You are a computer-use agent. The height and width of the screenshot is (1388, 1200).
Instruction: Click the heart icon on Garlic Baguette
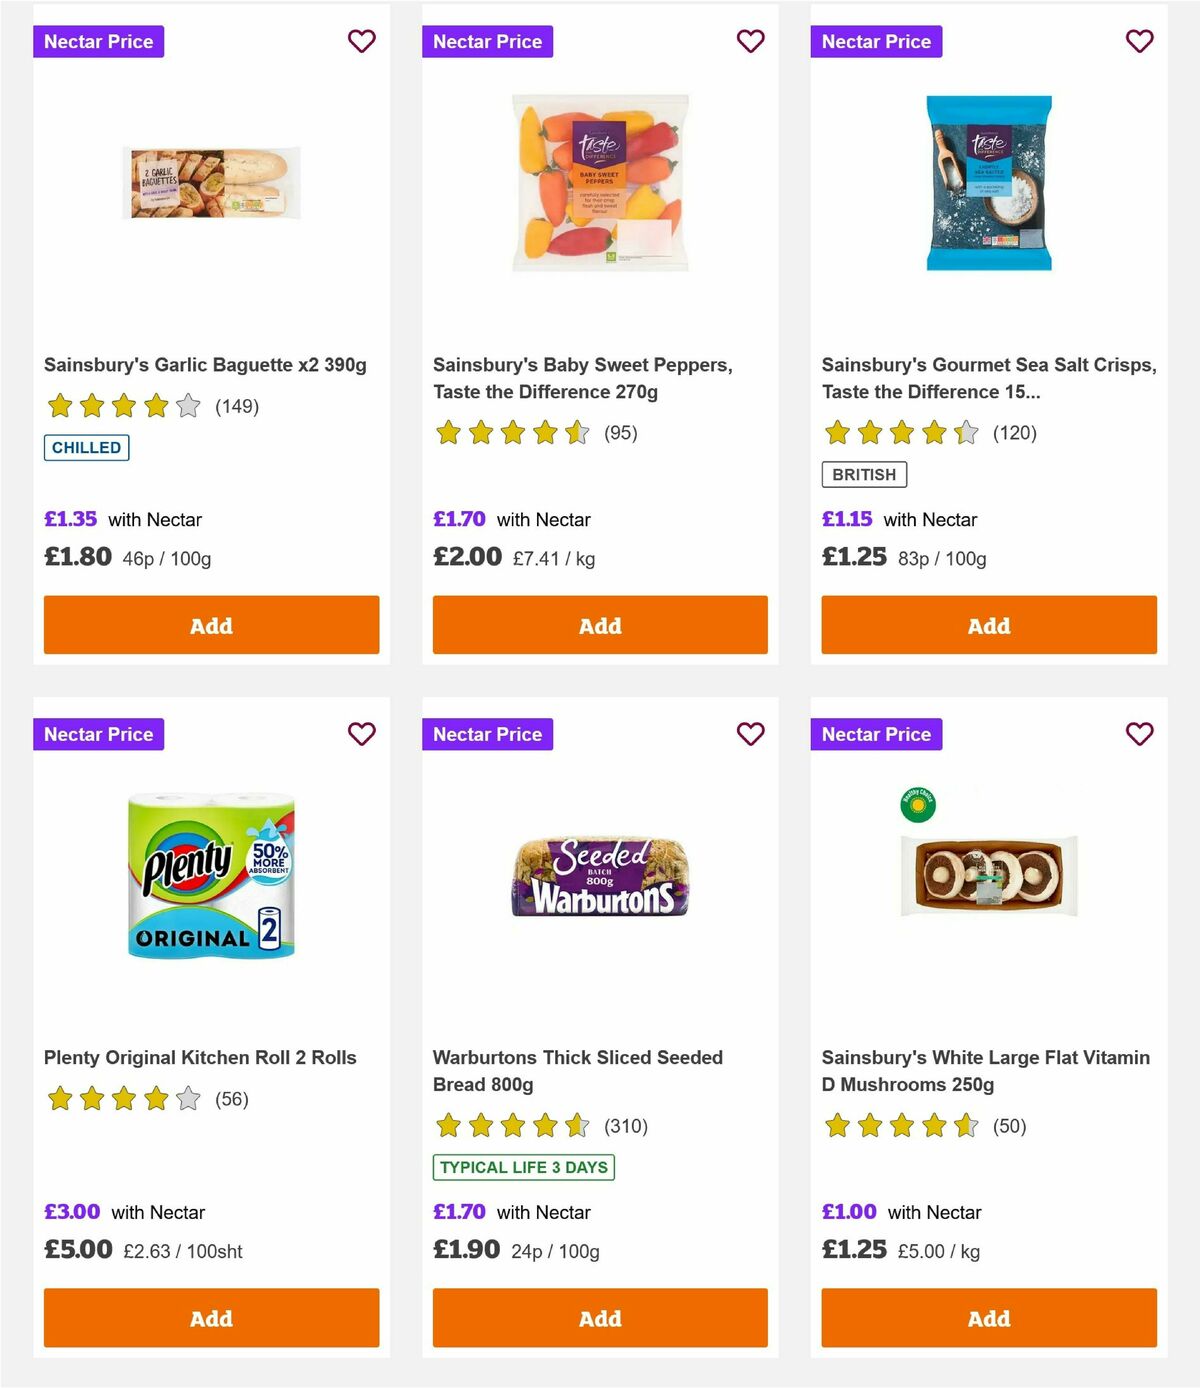362,41
